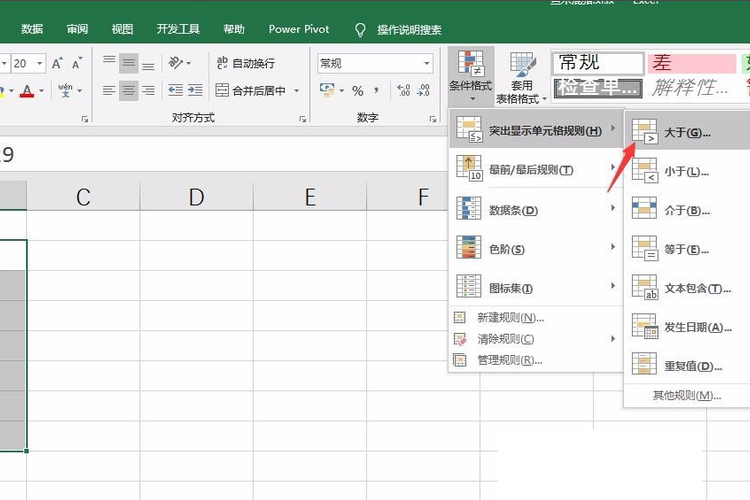The height and width of the screenshot is (500, 750).
Task: Select the 检查单元格 cell style
Action: 598,89
